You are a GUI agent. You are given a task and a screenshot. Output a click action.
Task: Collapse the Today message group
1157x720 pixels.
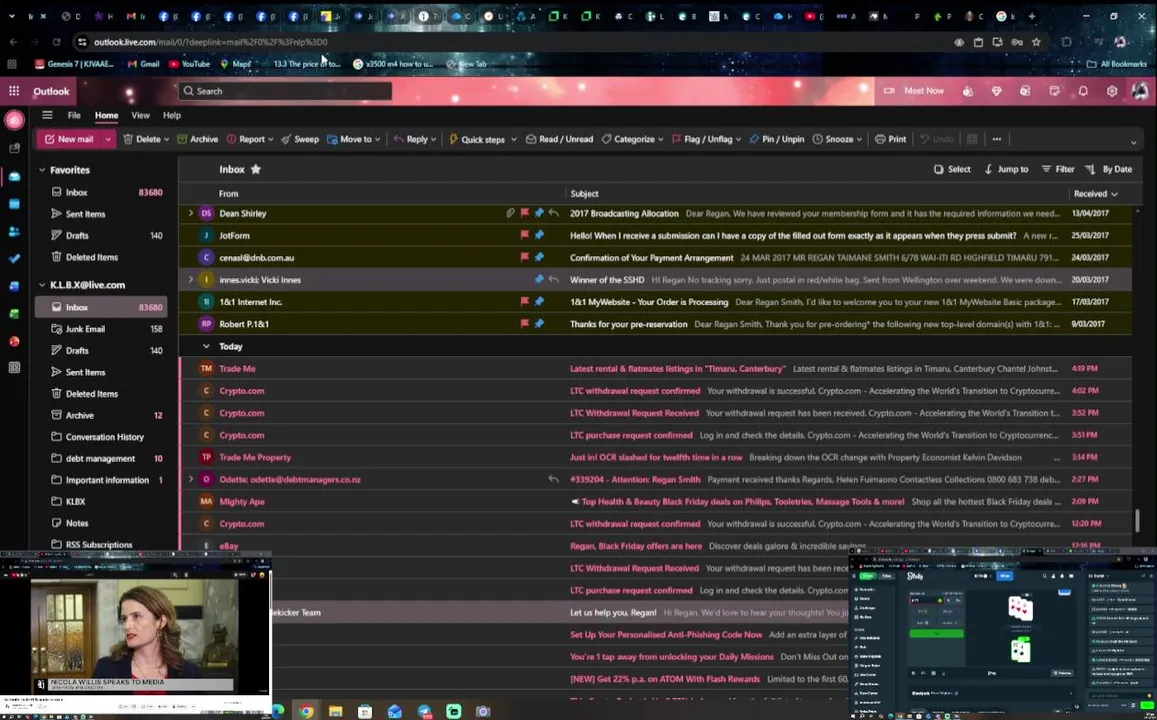(206, 347)
